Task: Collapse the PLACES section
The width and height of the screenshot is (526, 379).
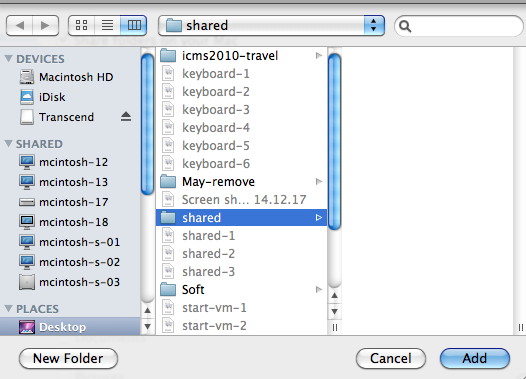Action: (x=9, y=309)
